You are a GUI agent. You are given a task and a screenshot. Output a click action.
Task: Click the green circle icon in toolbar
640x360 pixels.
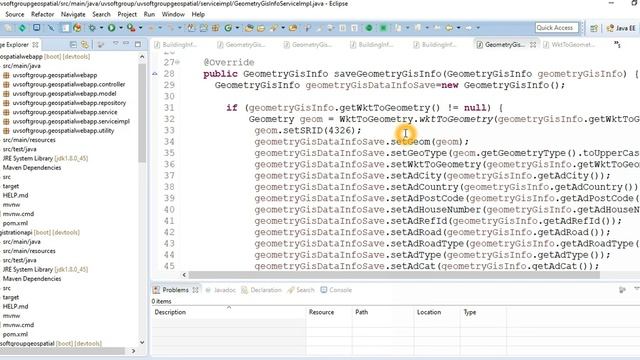(x=369, y=28)
